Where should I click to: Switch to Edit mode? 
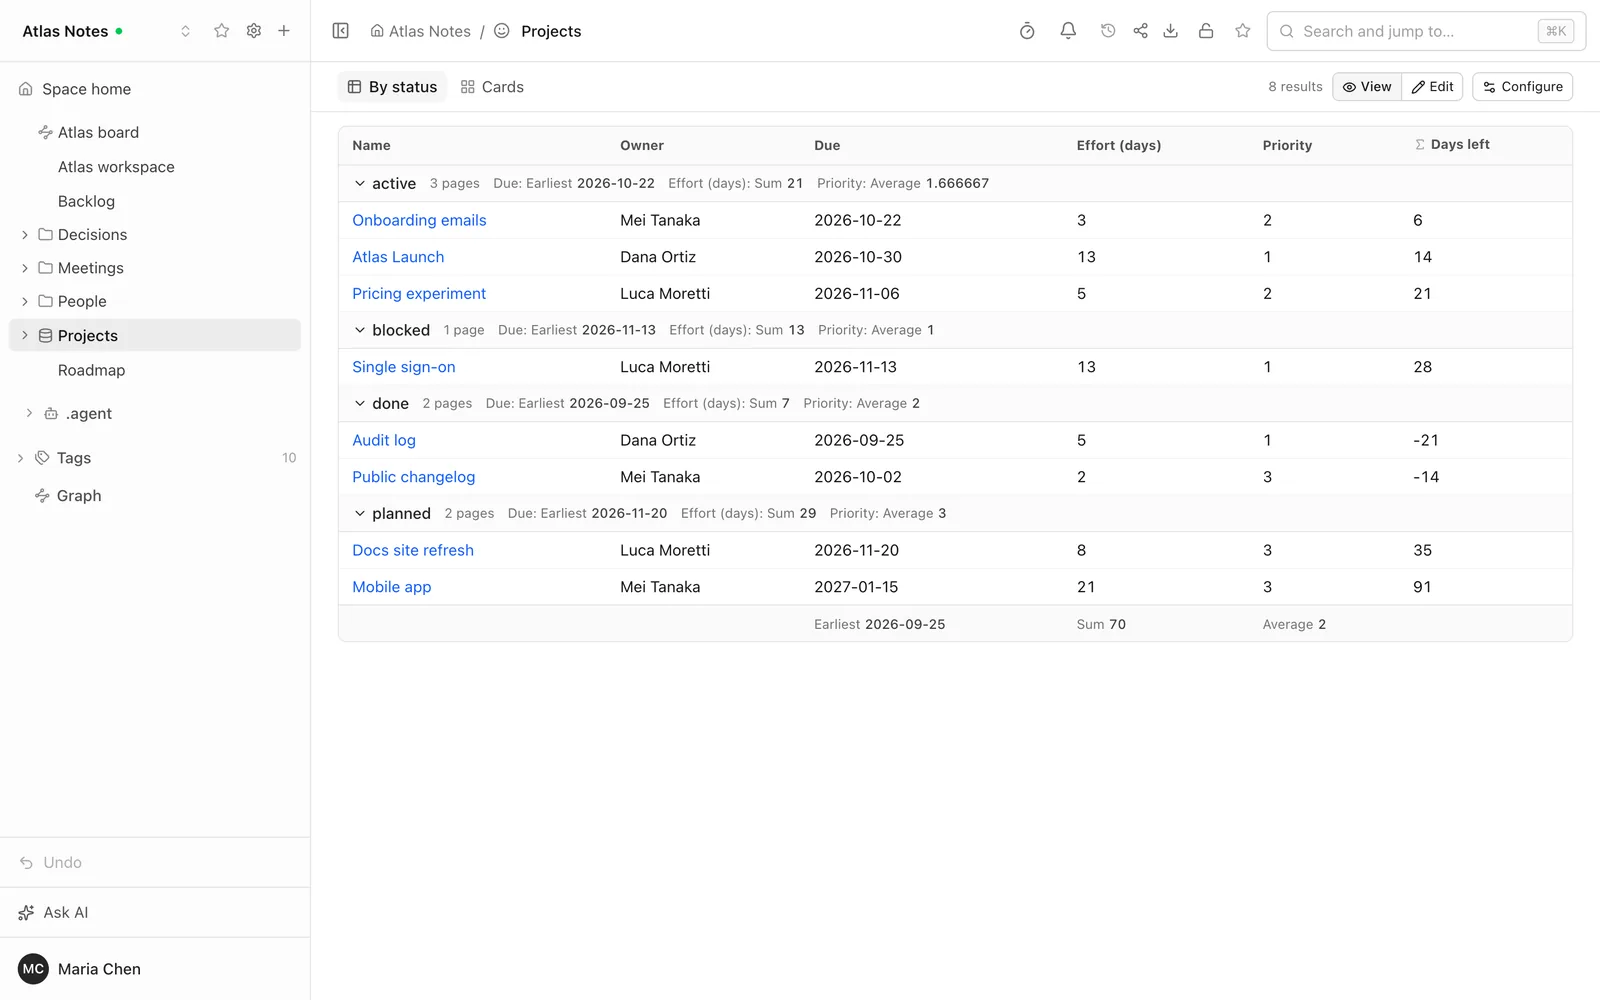click(1433, 87)
